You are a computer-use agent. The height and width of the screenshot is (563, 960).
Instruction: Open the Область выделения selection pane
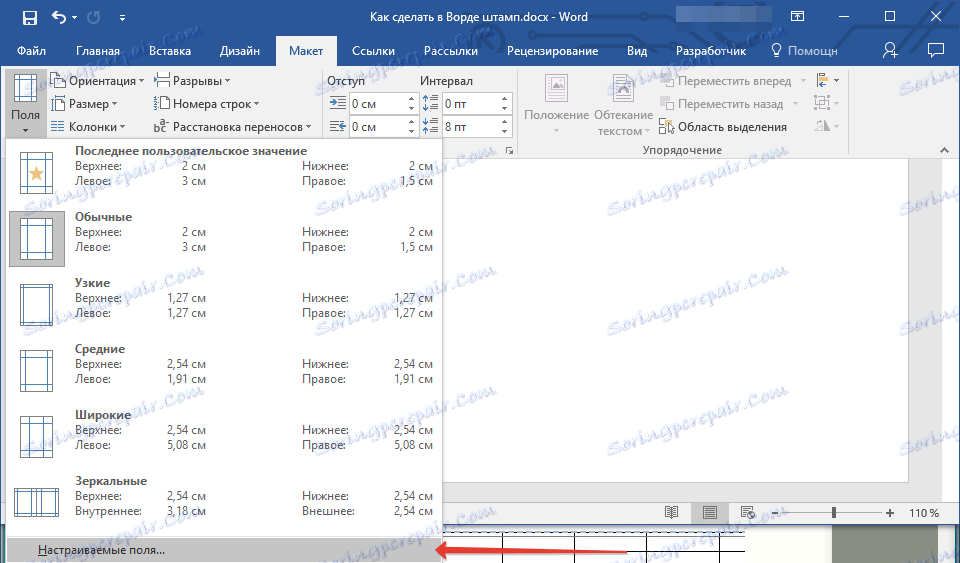point(723,127)
